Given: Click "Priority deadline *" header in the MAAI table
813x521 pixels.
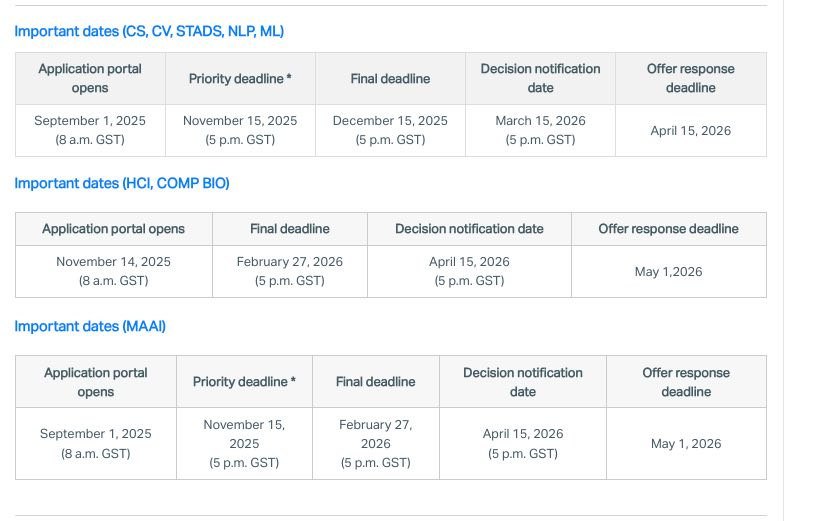Looking at the screenshot, I should click(244, 381).
